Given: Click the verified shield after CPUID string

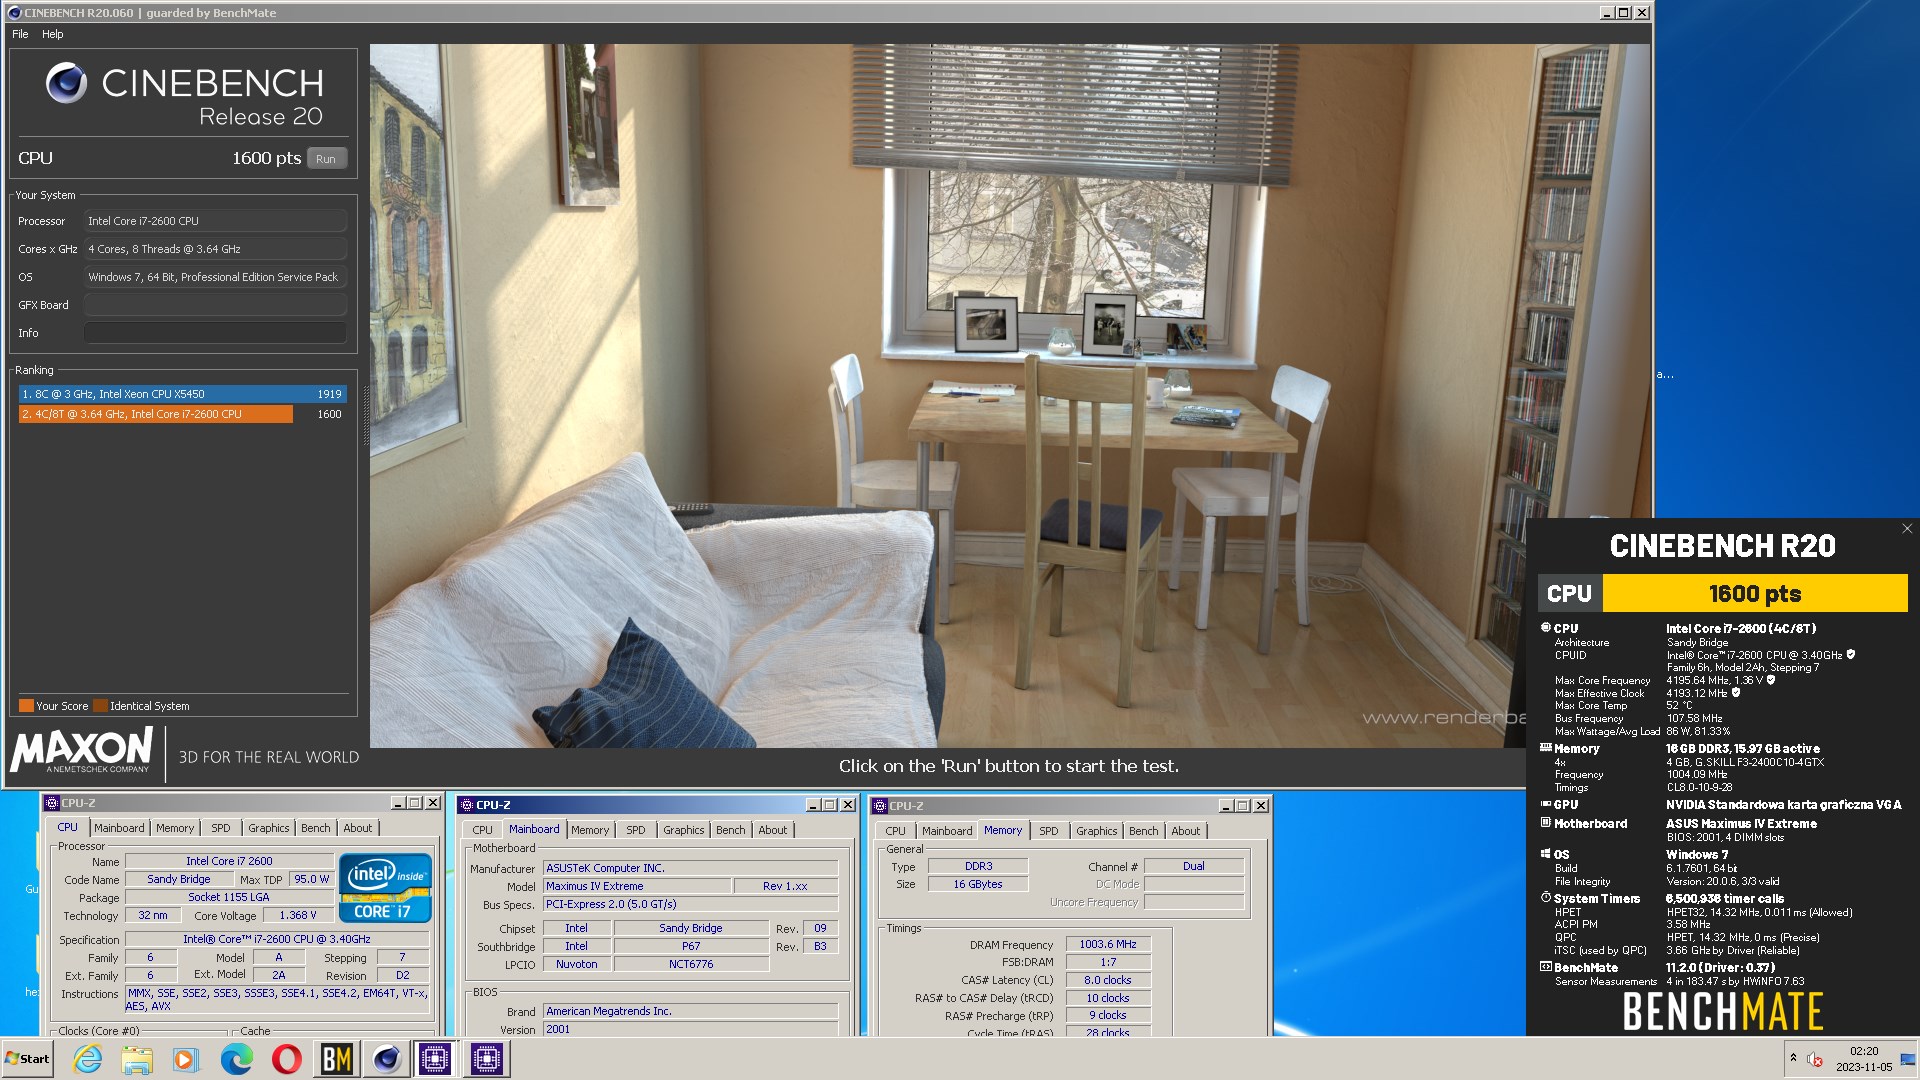Looking at the screenshot, I should [1851, 655].
